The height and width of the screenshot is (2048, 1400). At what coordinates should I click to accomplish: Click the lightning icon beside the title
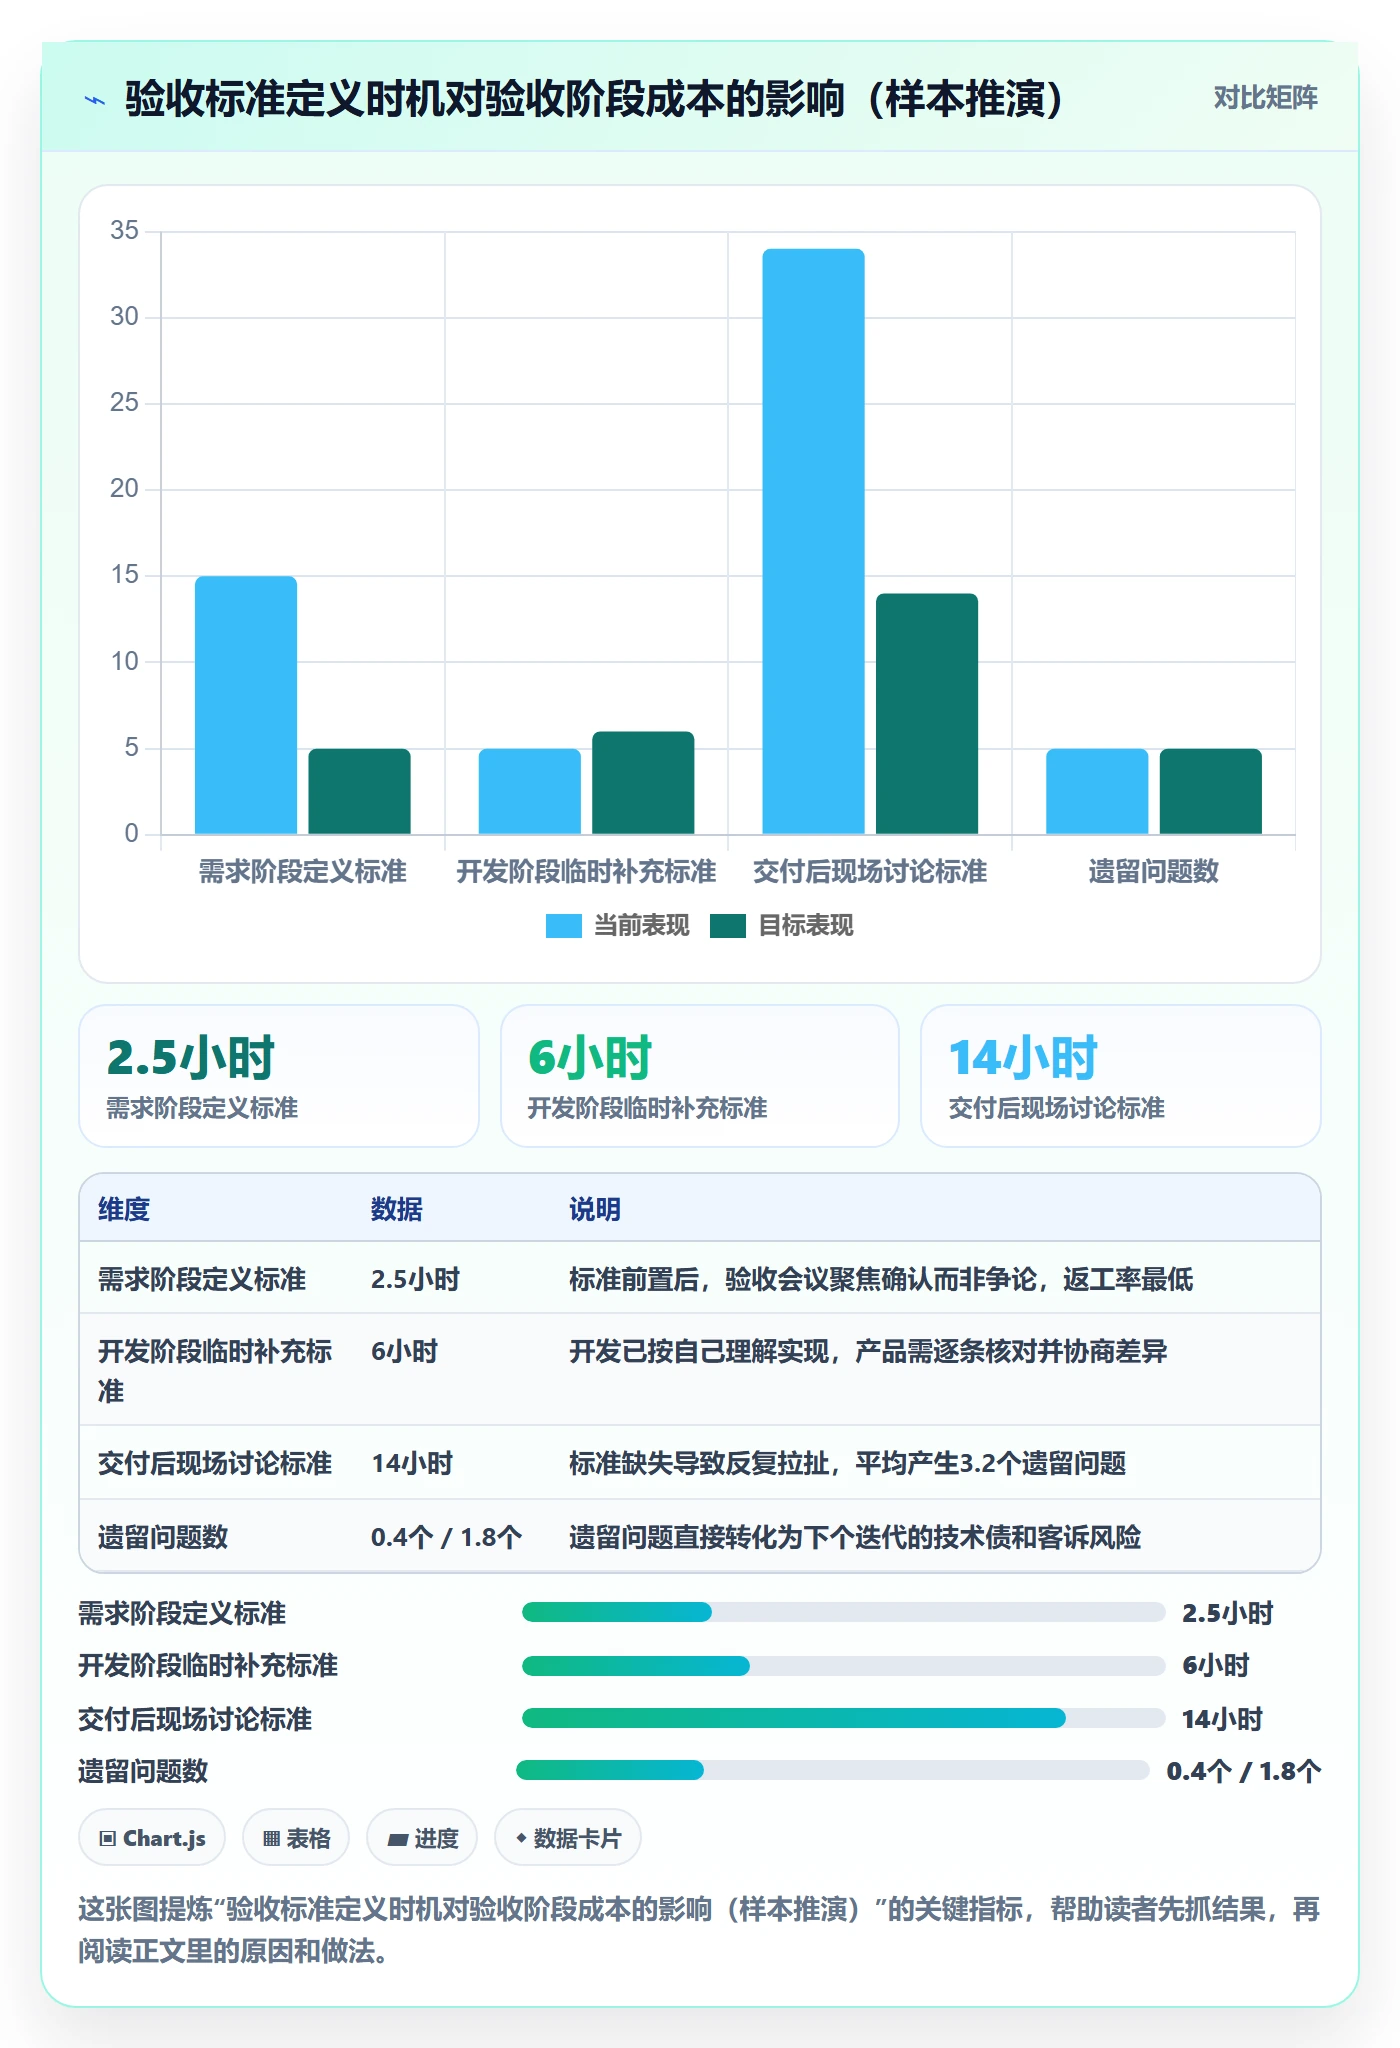(95, 100)
